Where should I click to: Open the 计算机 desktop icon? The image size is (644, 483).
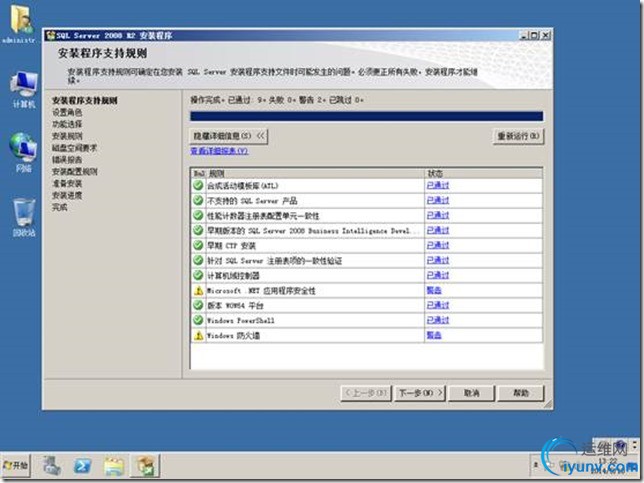[x=23, y=89]
